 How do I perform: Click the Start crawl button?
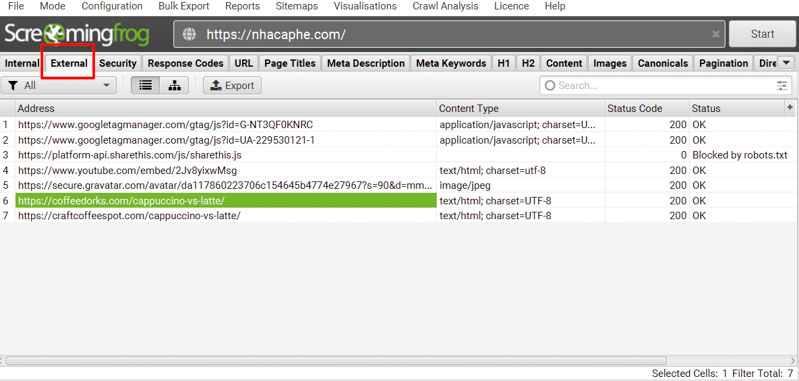(x=762, y=34)
